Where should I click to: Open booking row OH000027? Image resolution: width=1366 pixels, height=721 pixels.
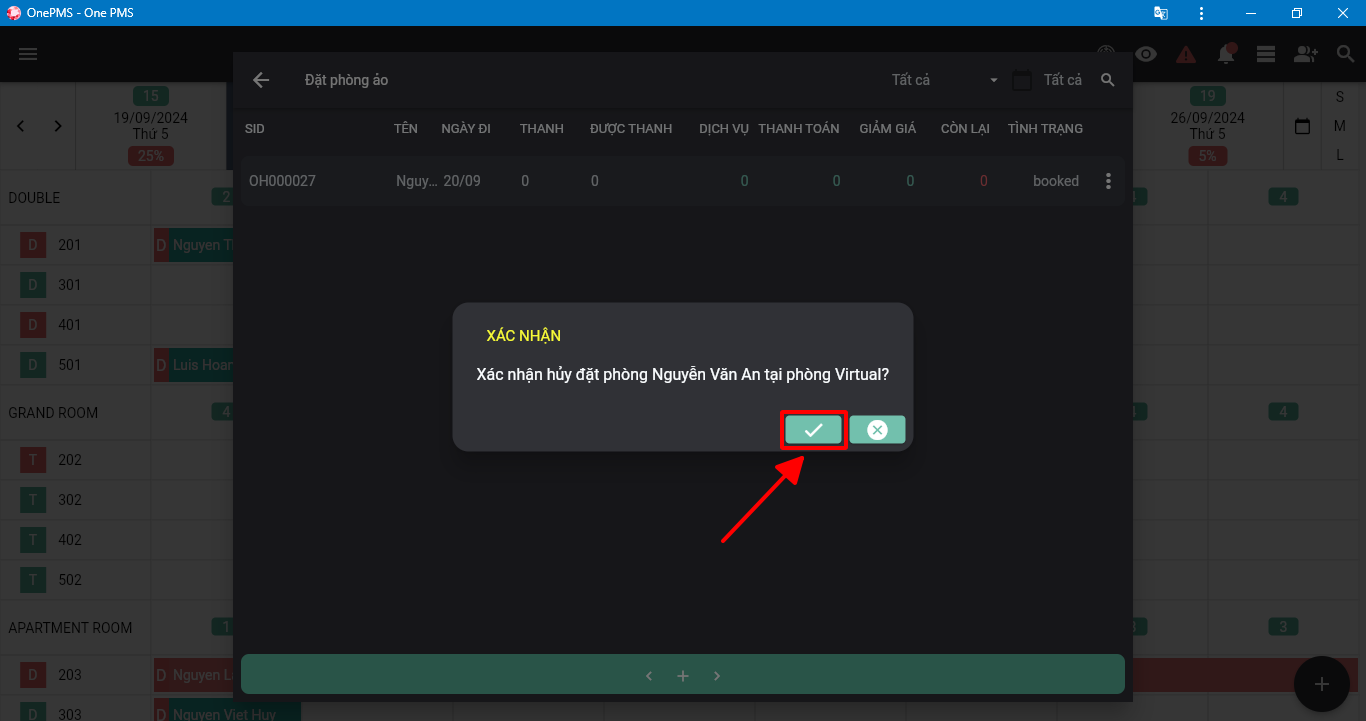(x=683, y=181)
